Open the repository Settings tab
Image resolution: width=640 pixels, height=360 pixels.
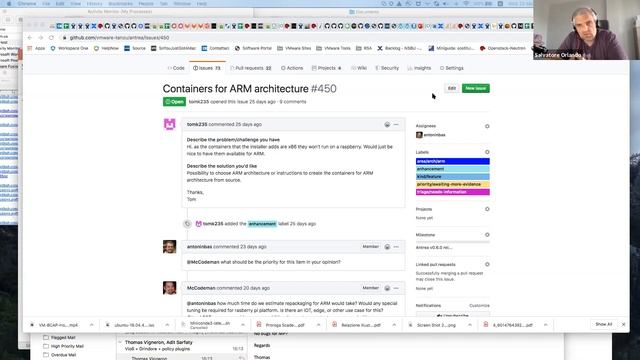451,68
